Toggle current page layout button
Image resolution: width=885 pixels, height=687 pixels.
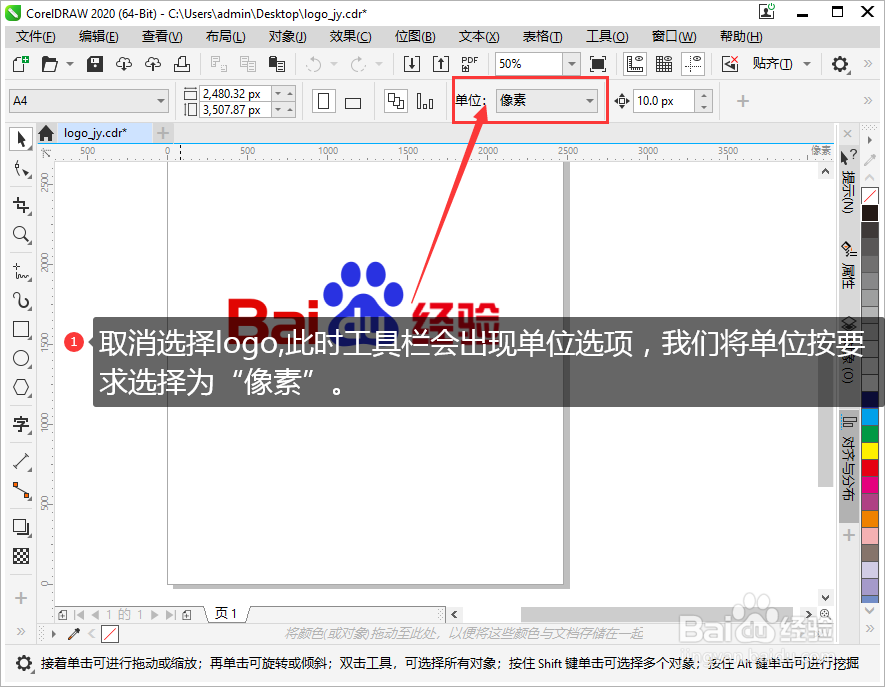coord(424,102)
